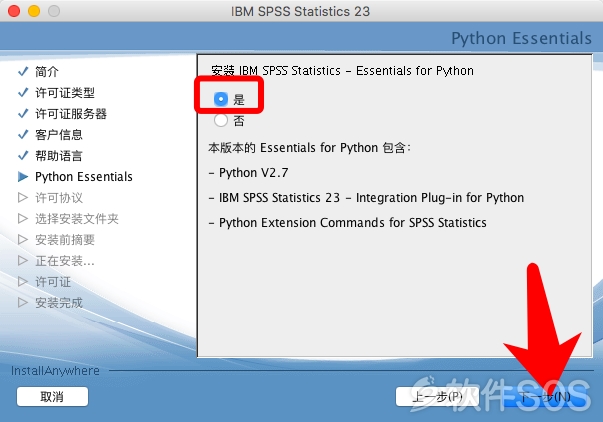Click the 许可证类型 step
The image size is (603, 422).
(x=65, y=93)
